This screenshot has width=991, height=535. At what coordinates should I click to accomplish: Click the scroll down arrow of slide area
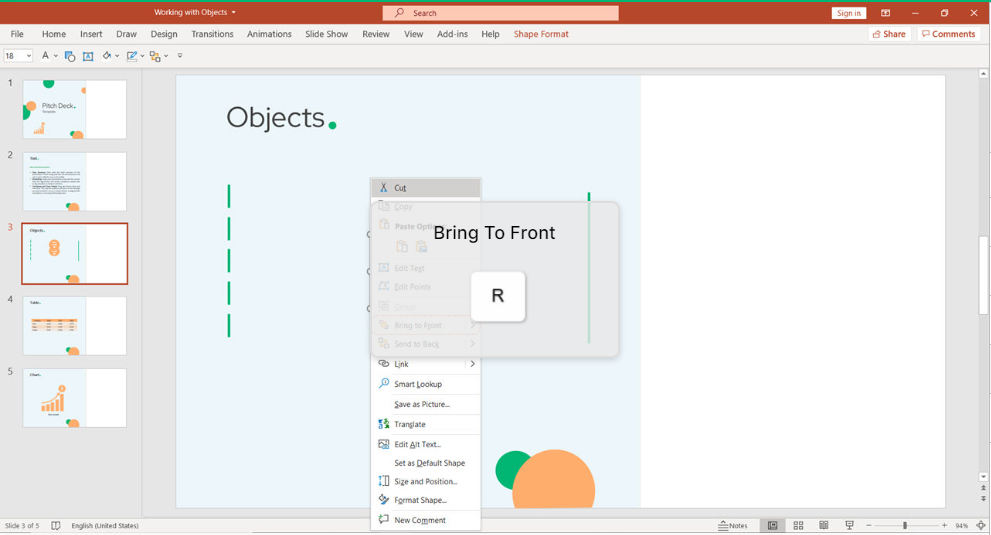click(983, 477)
